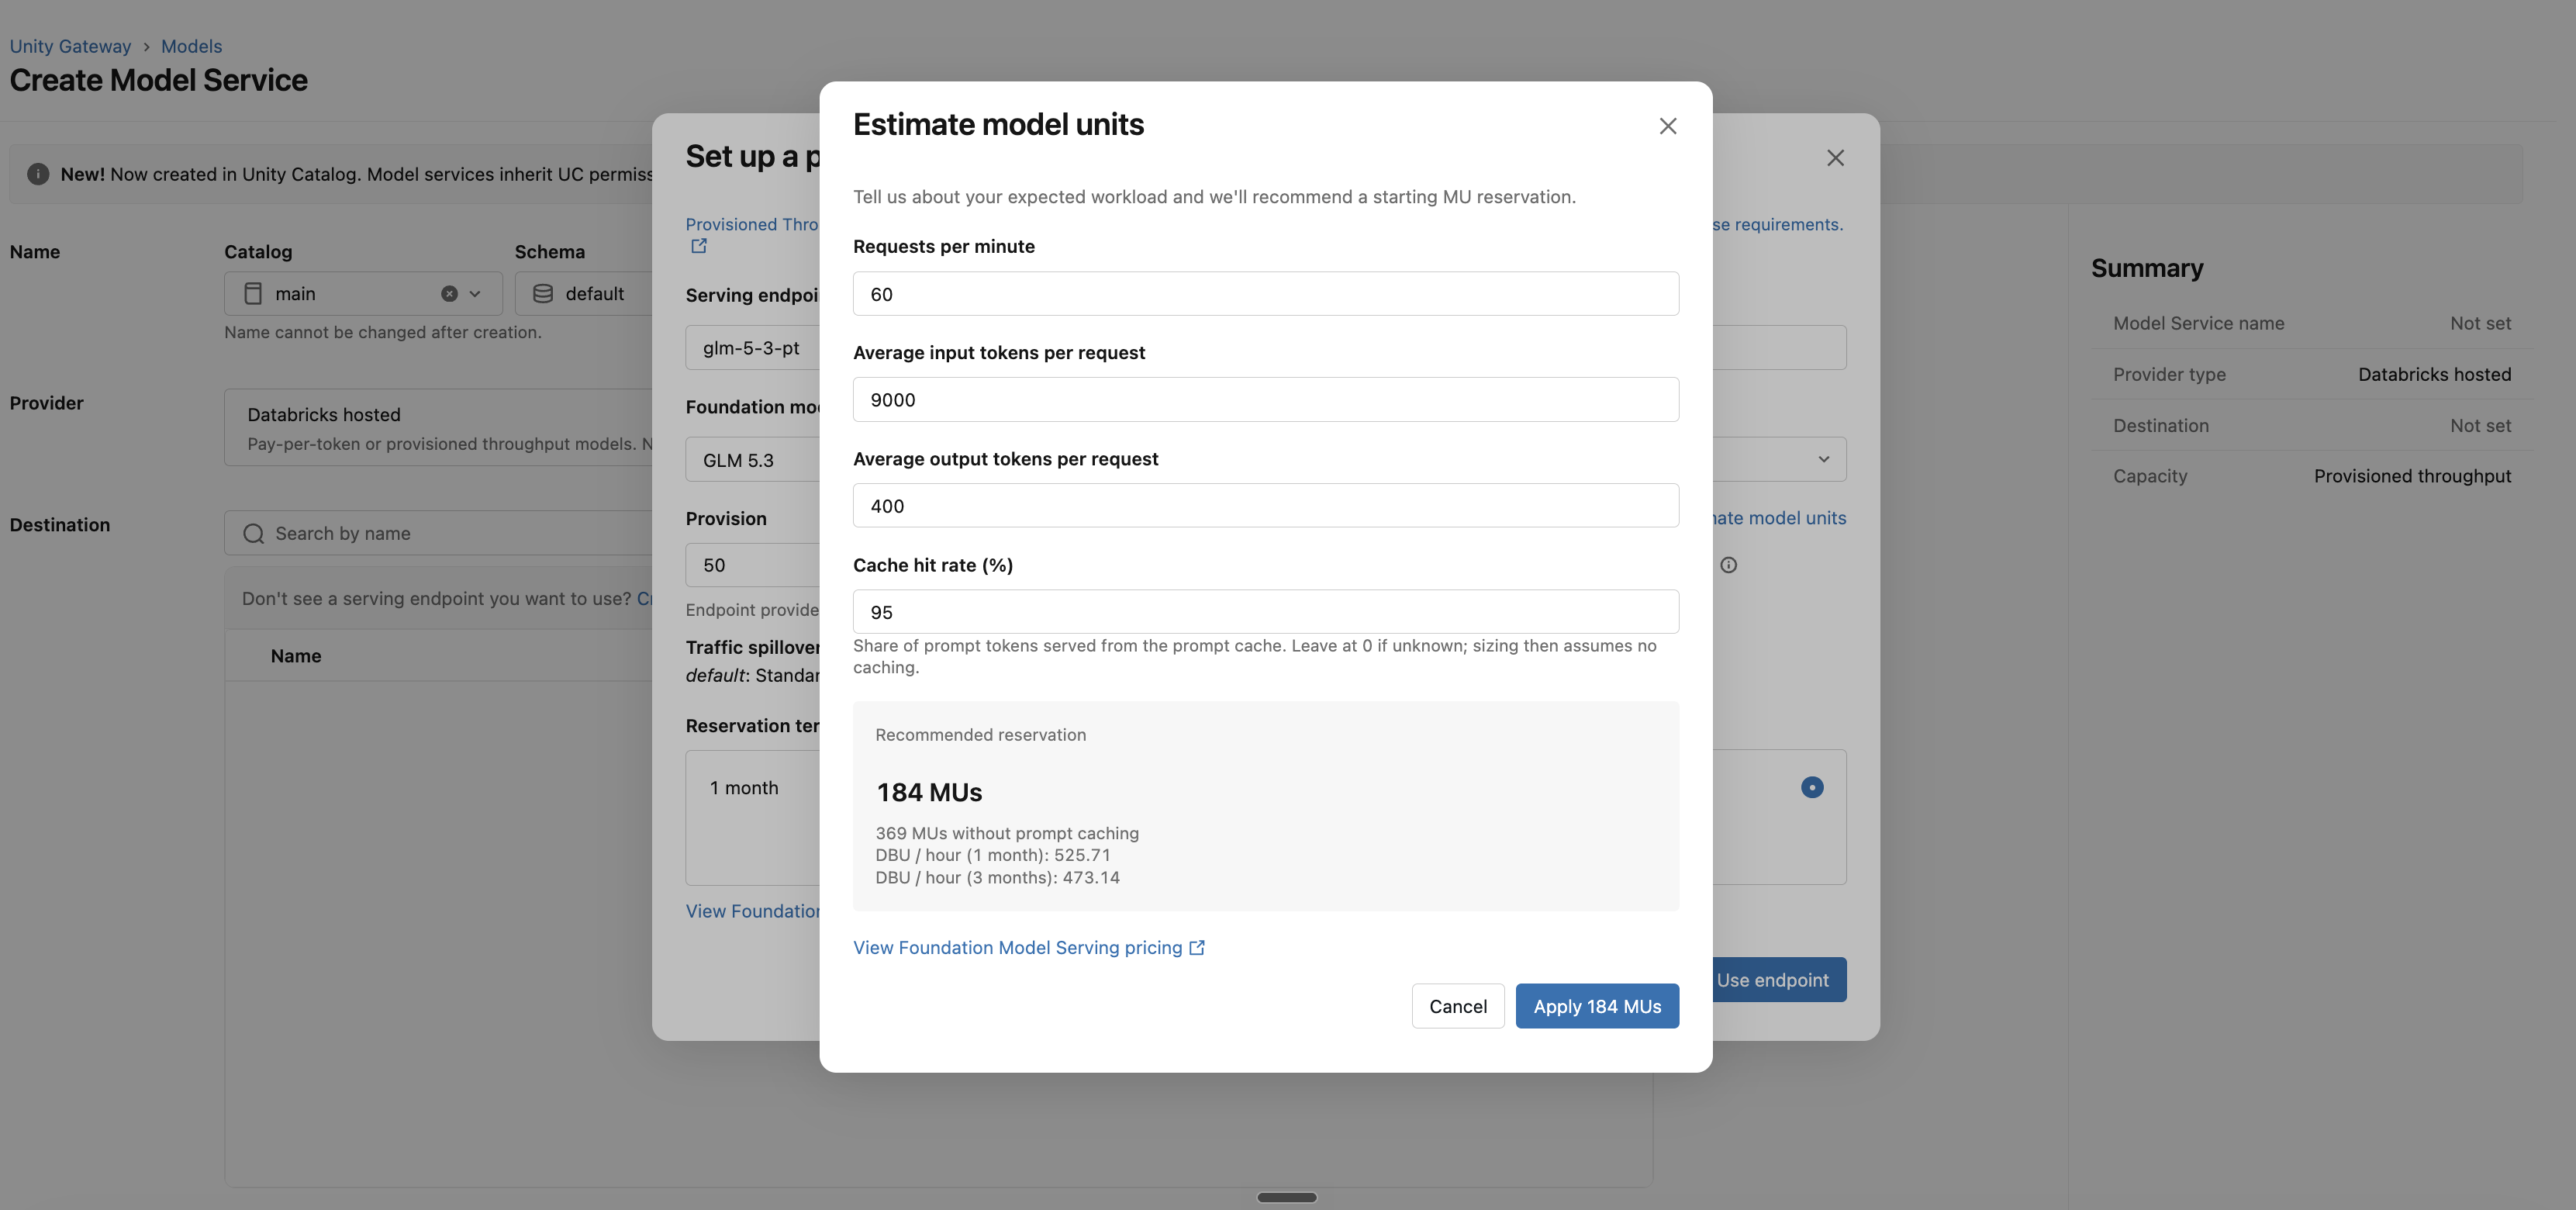Screen dimensions: 2576x1210
Task: Expand the Foundation model chevron dropdown
Action: point(1823,460)
